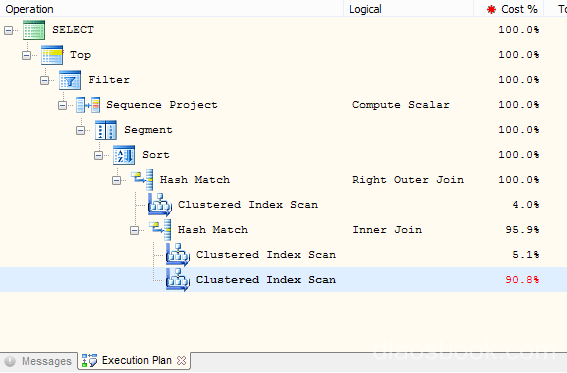Viewport: 567px width, 373px height.
Task: Collapse the Segment node
Action: [80, 130]
